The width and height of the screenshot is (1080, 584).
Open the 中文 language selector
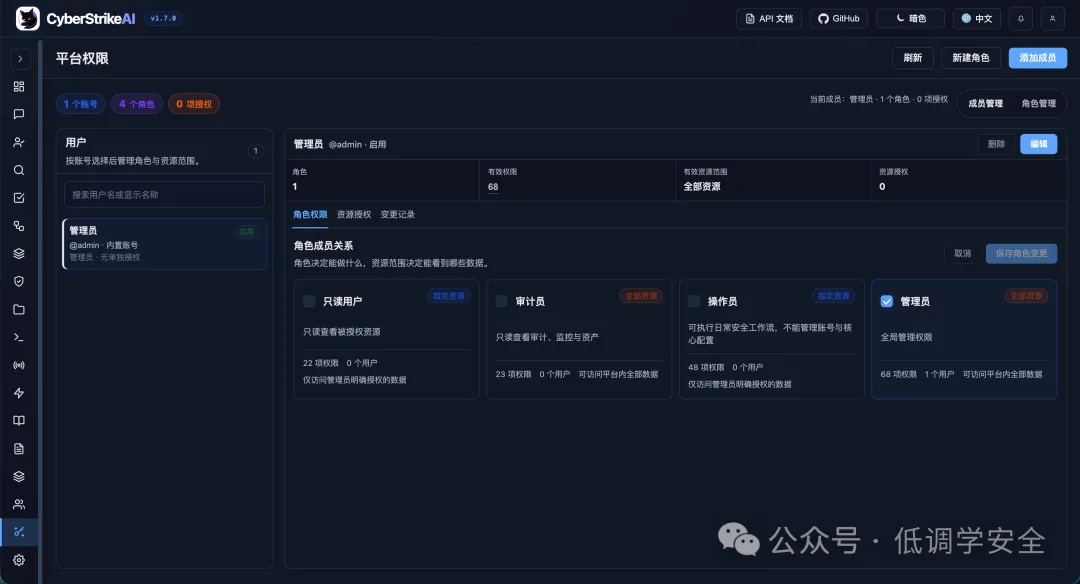[977, 19]
